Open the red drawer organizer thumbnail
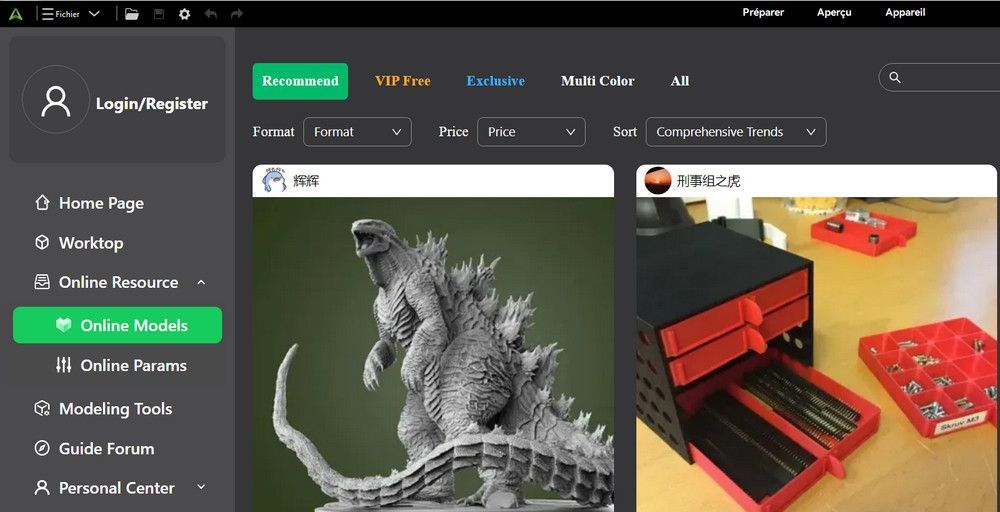 pos(816,354)
